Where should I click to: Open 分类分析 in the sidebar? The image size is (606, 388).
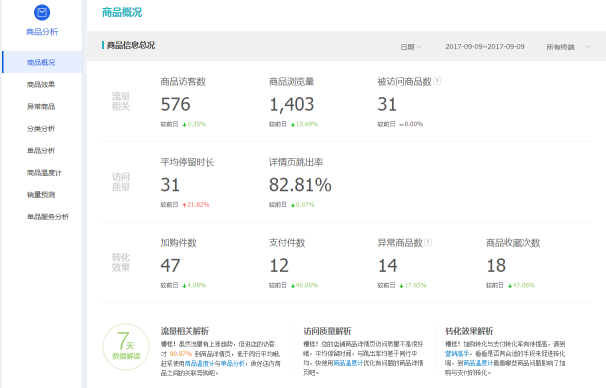[41, 128]
